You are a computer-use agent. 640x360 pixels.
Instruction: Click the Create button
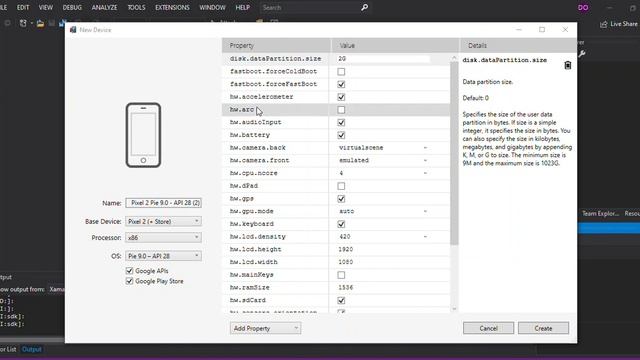(x=543, y=328)
